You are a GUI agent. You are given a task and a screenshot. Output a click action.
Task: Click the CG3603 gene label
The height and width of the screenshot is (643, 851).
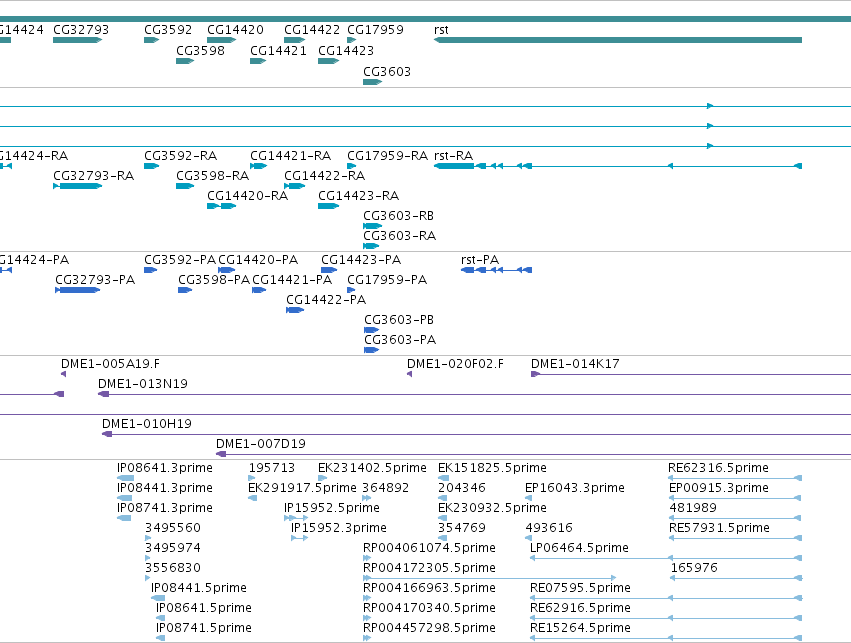tap(387, 72)
